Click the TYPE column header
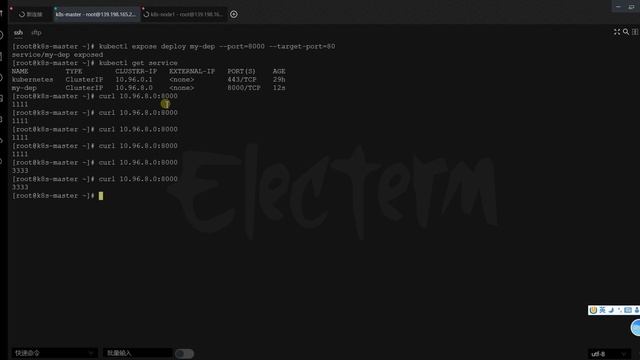The height and width of the screenshot is (360, 640). click(x=74, y=71)
